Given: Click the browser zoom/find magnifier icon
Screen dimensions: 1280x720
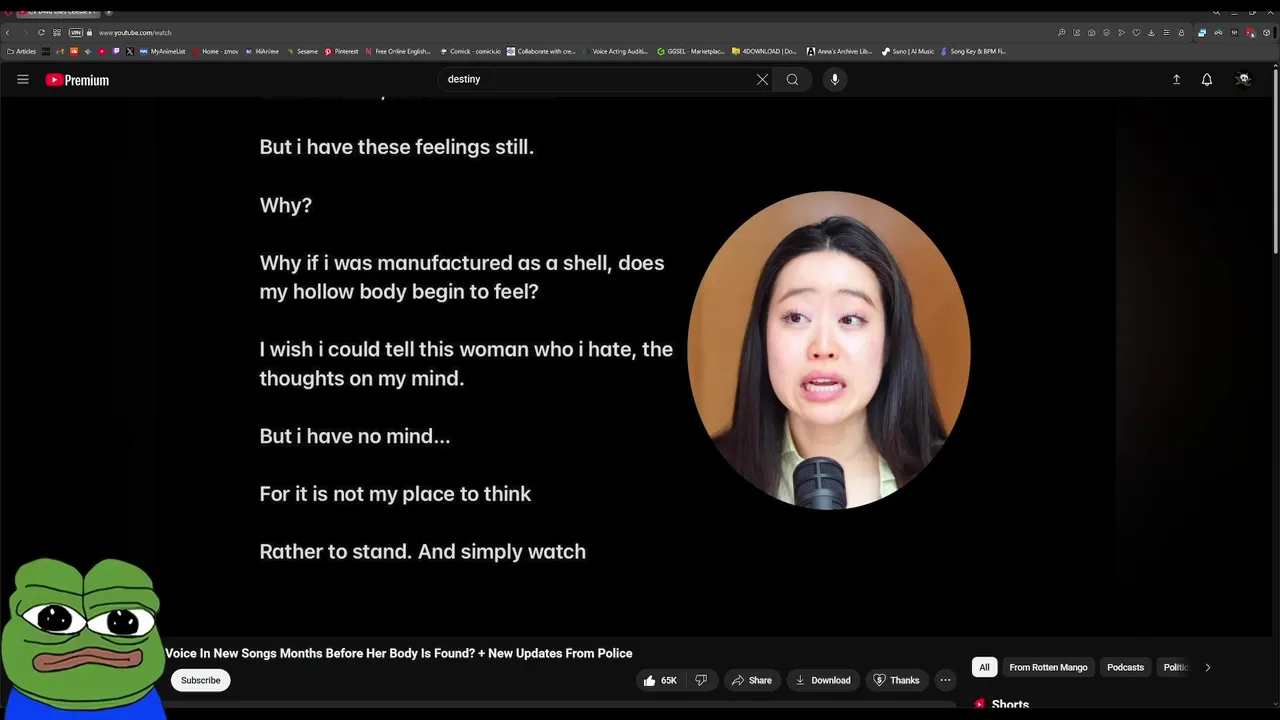Looking at the screenshot, I should click(x=1061, y=33).
